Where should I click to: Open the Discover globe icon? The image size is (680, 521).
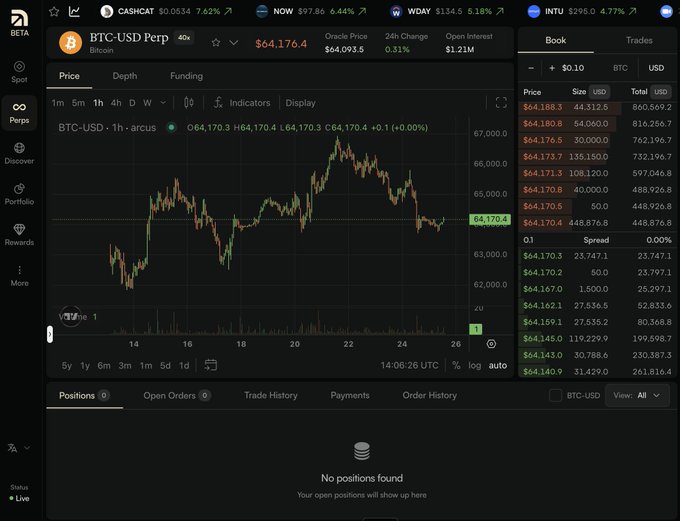[19, 148]
